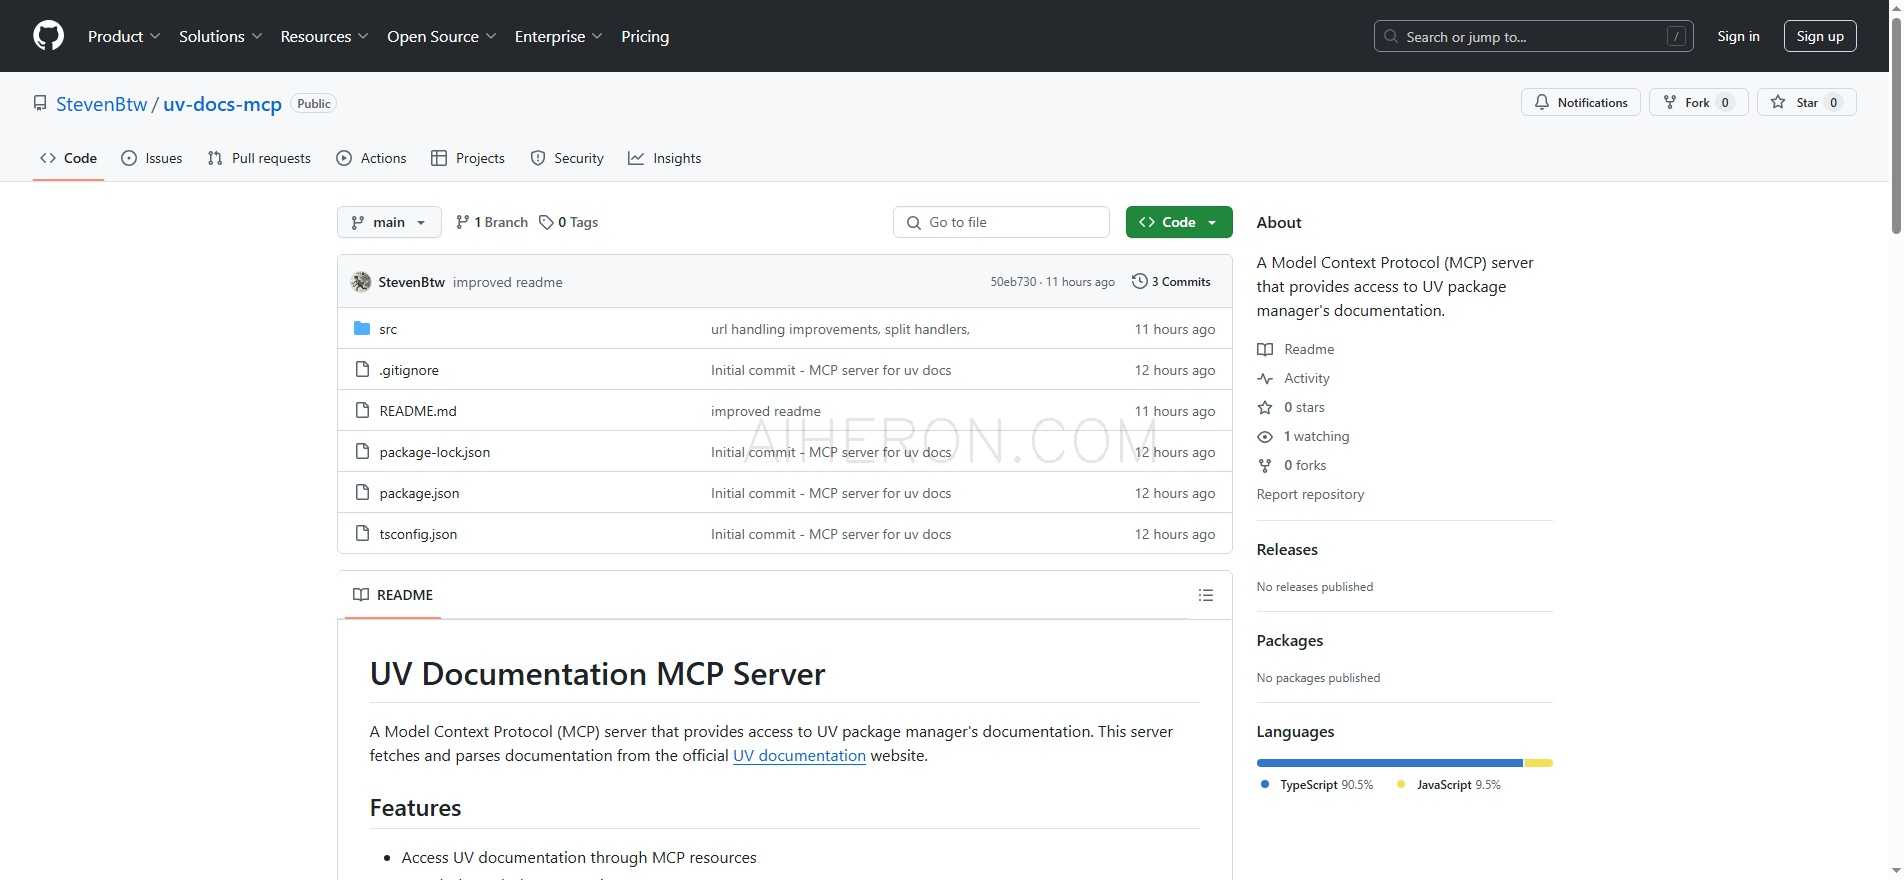Click the Sign in link
Image resolution: width=1904 pixels, height=880 pixels.
tap(1738, 36)
